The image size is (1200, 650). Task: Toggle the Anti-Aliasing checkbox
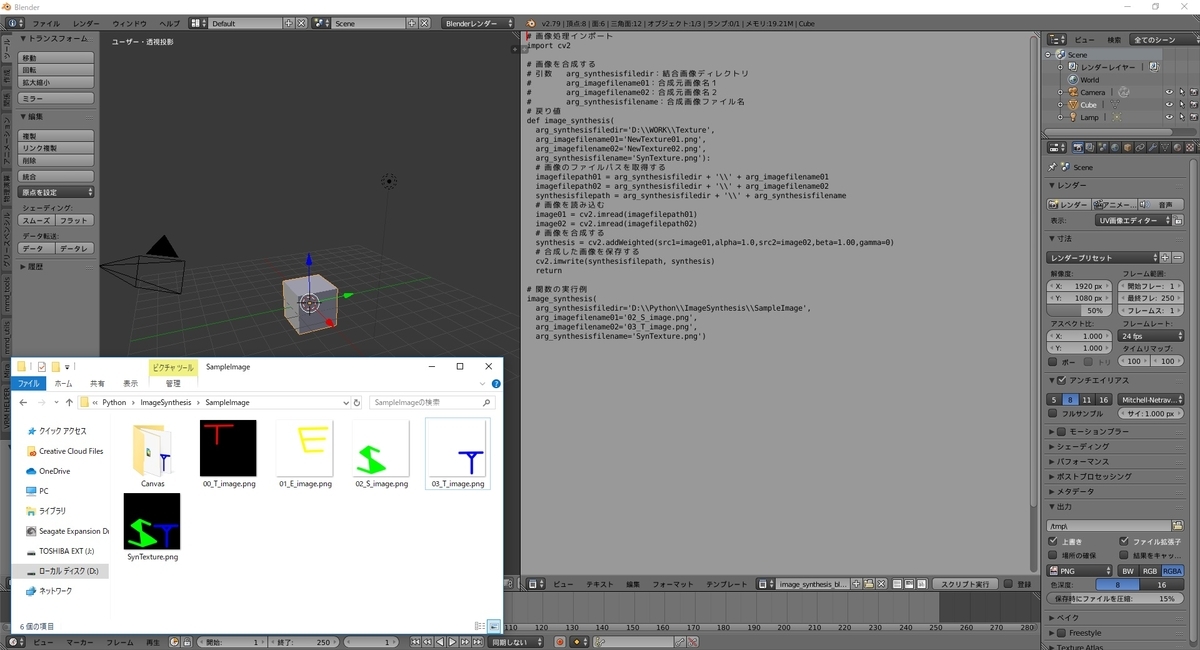[x=1063, y=380]
